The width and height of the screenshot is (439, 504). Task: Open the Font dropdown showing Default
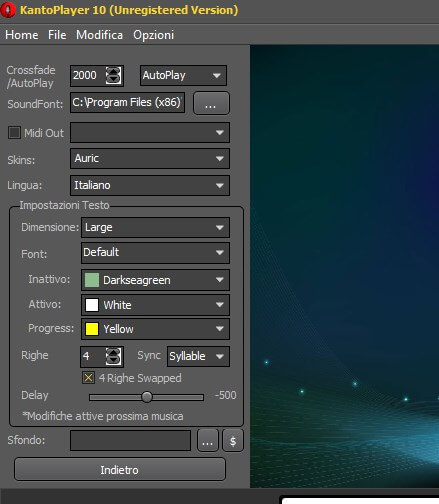(x=155, y=253)
